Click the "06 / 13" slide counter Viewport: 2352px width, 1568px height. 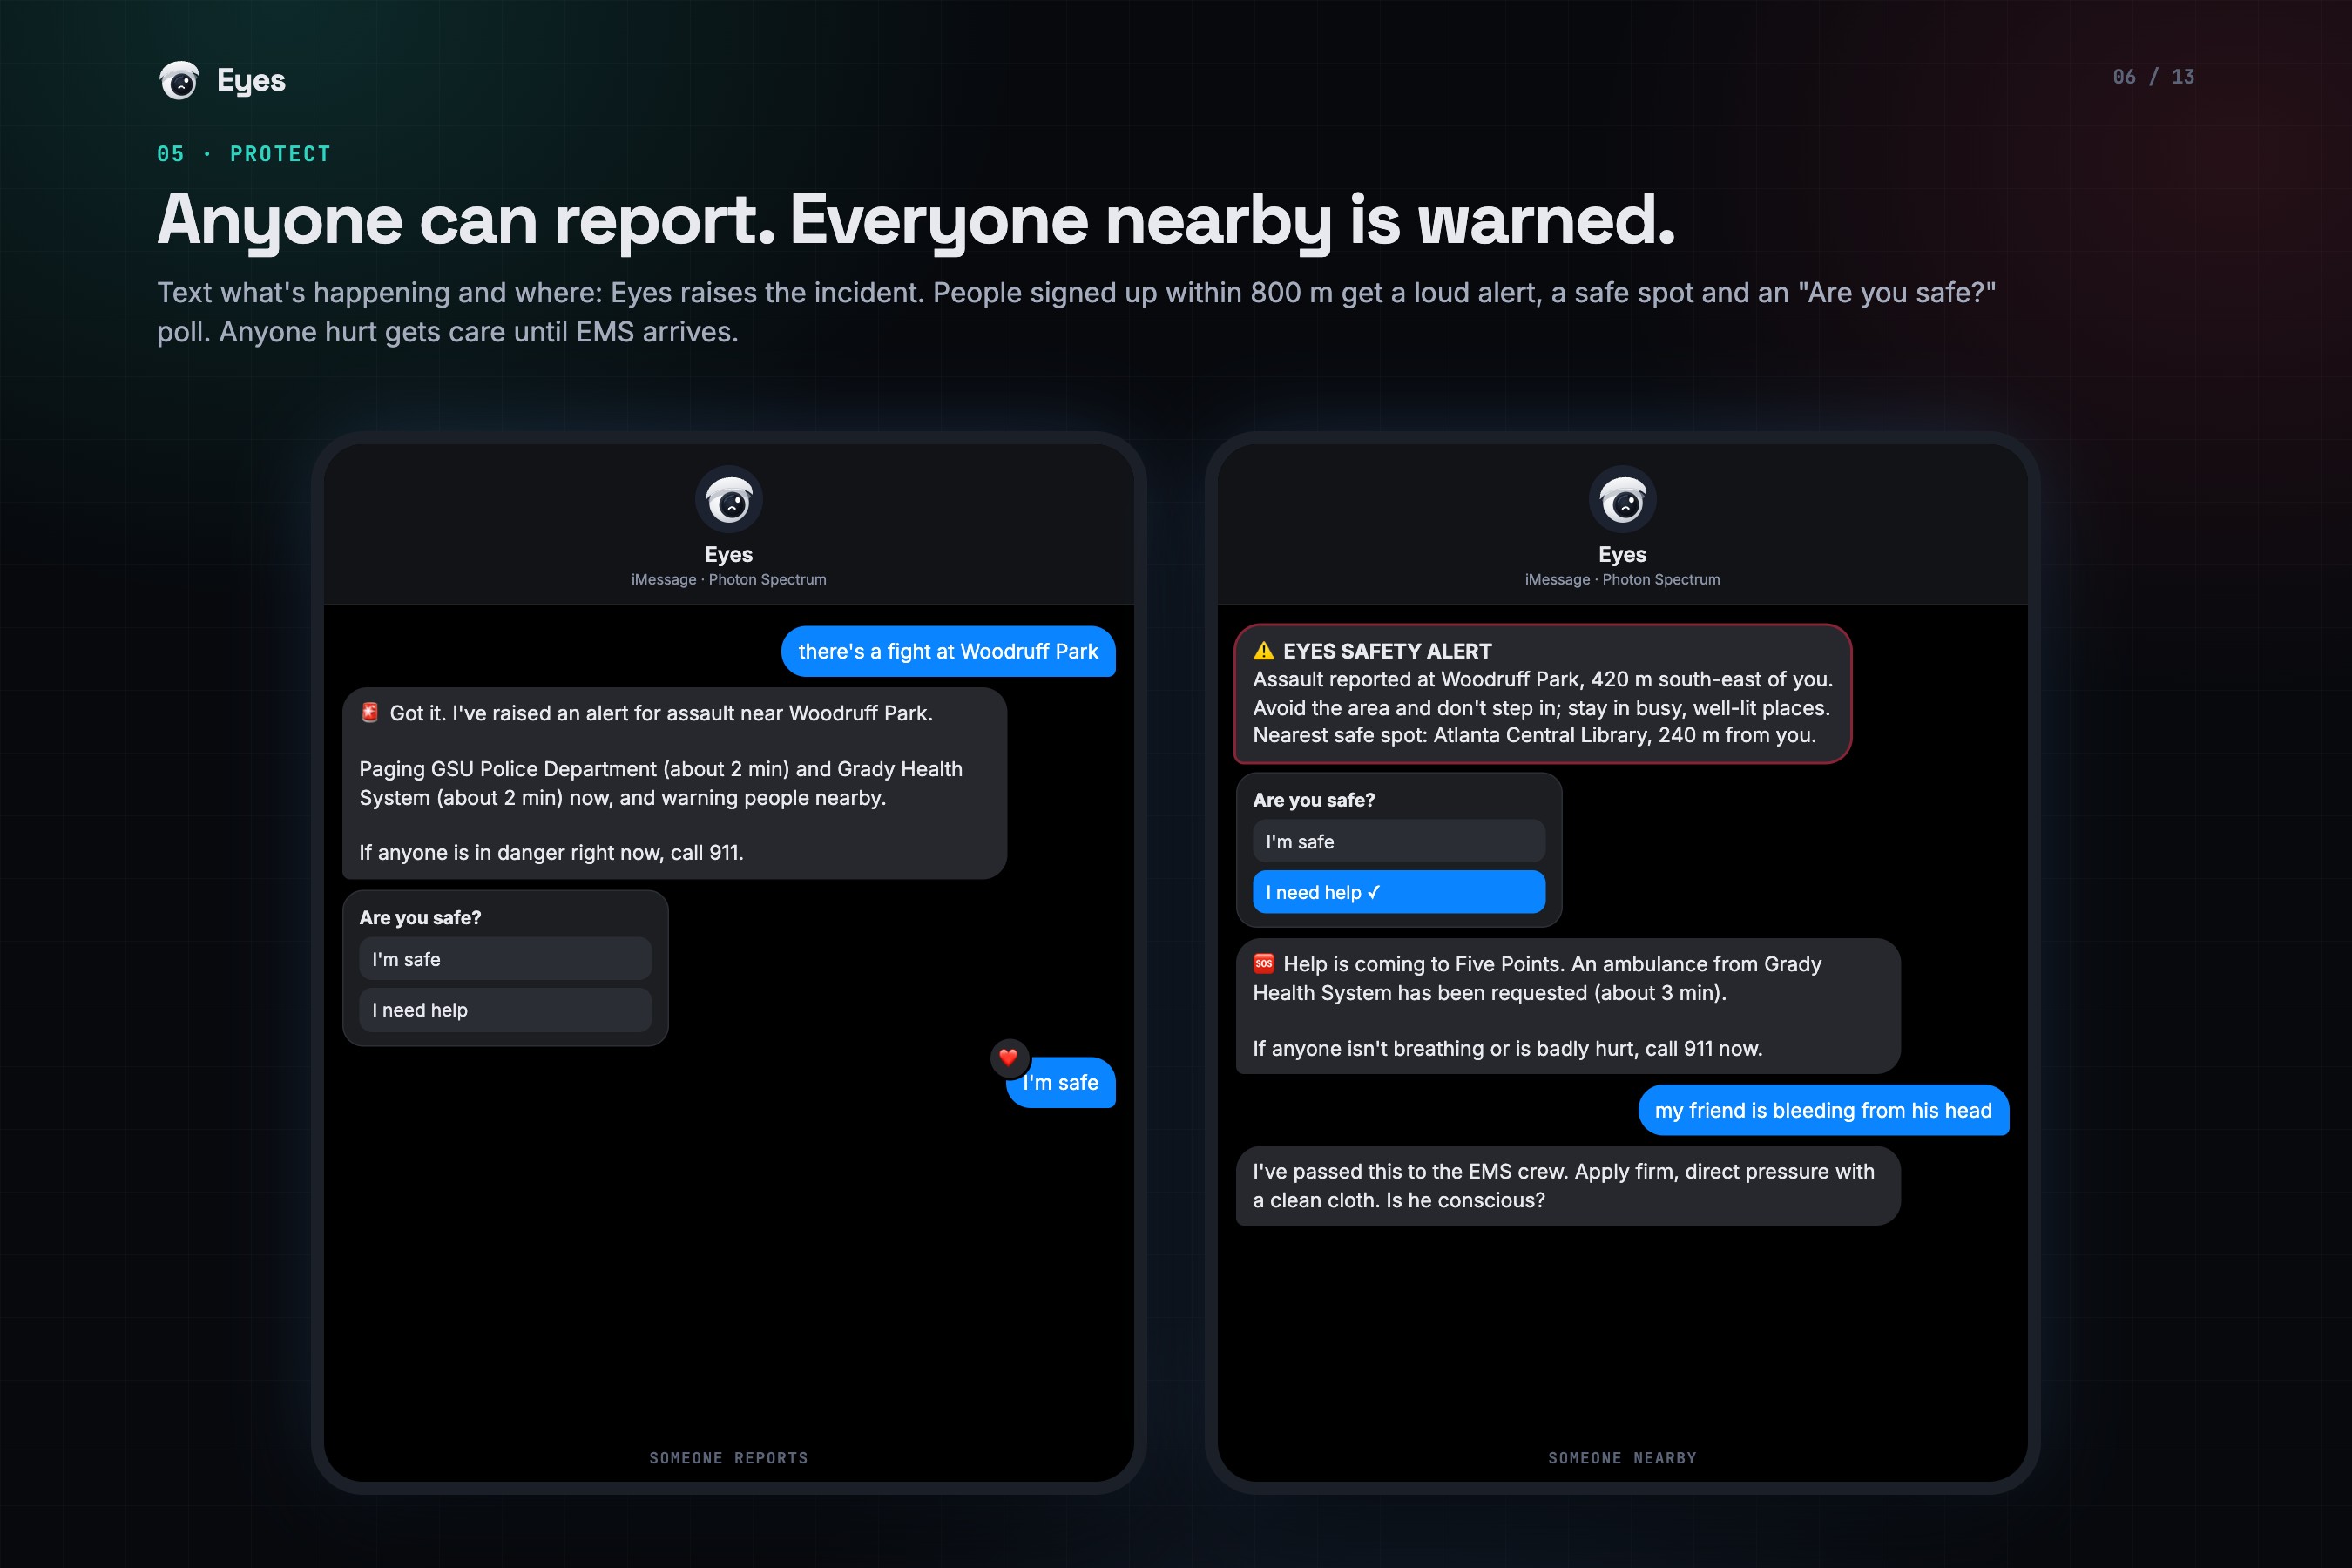click(2153, 77)
